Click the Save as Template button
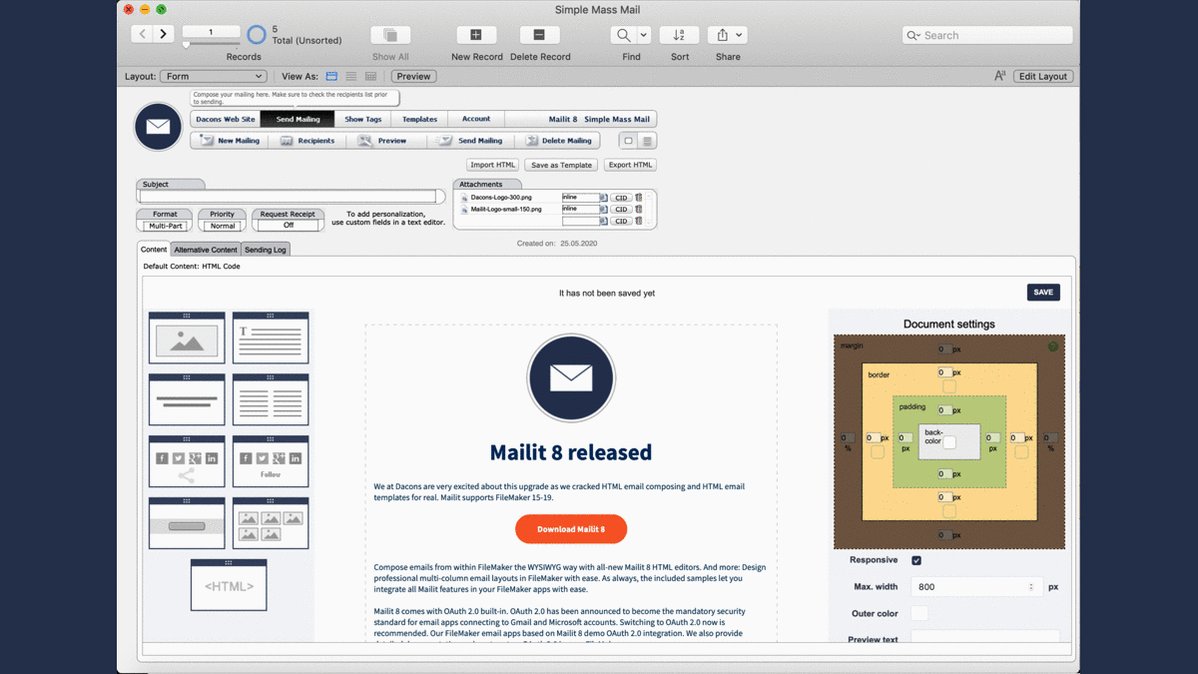 click(561, 165)
